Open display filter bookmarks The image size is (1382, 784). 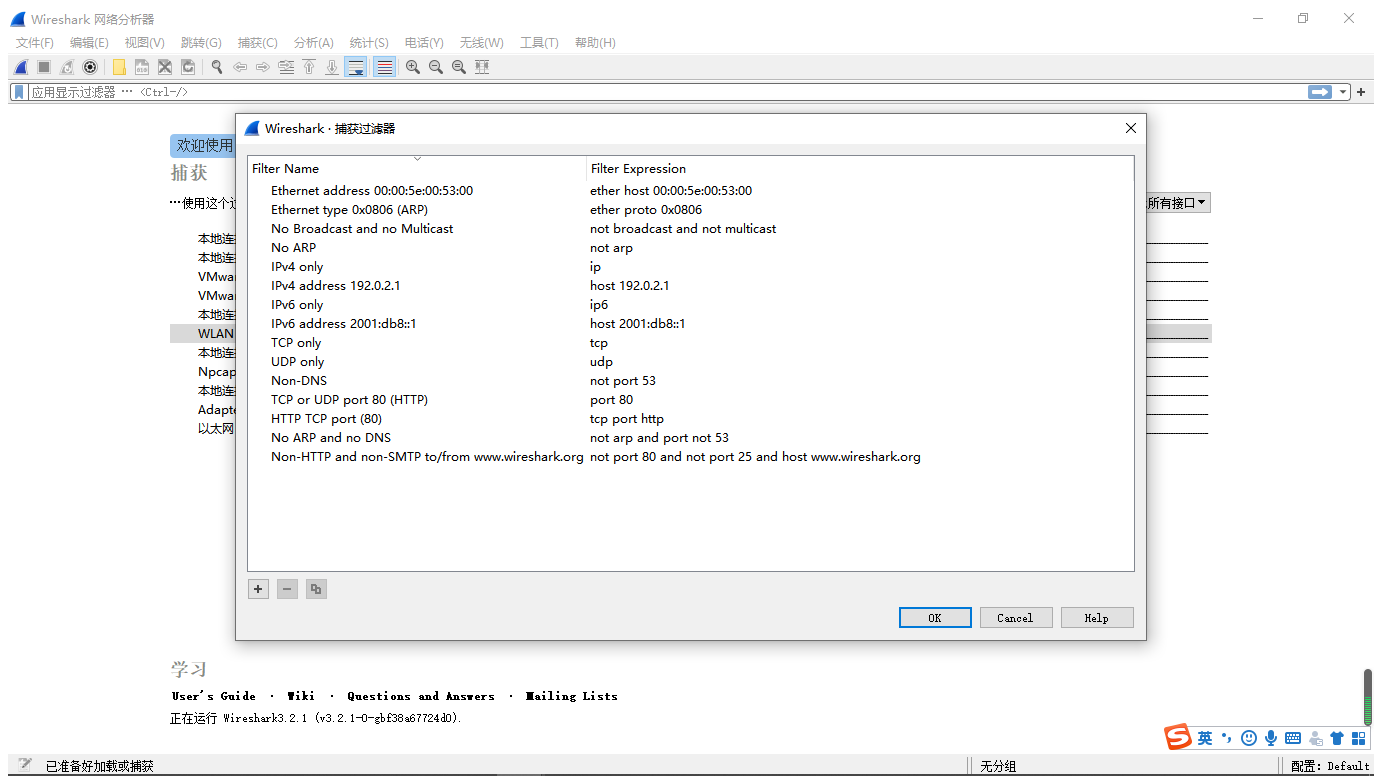pos(19,92)
